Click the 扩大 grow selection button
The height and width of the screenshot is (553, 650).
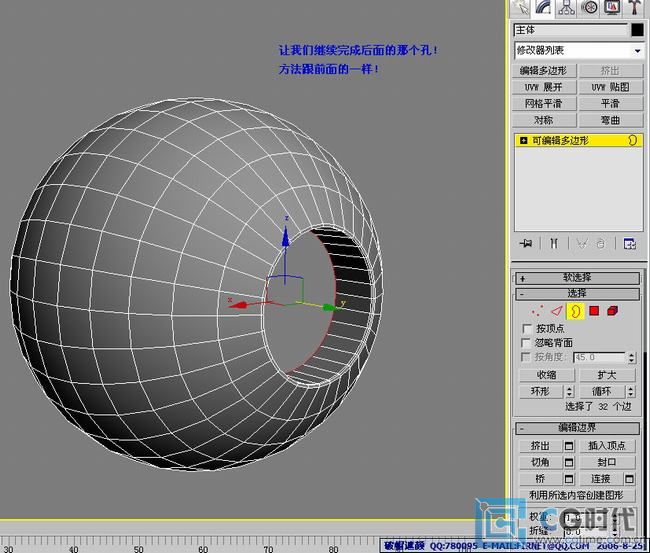click(607, 375)
